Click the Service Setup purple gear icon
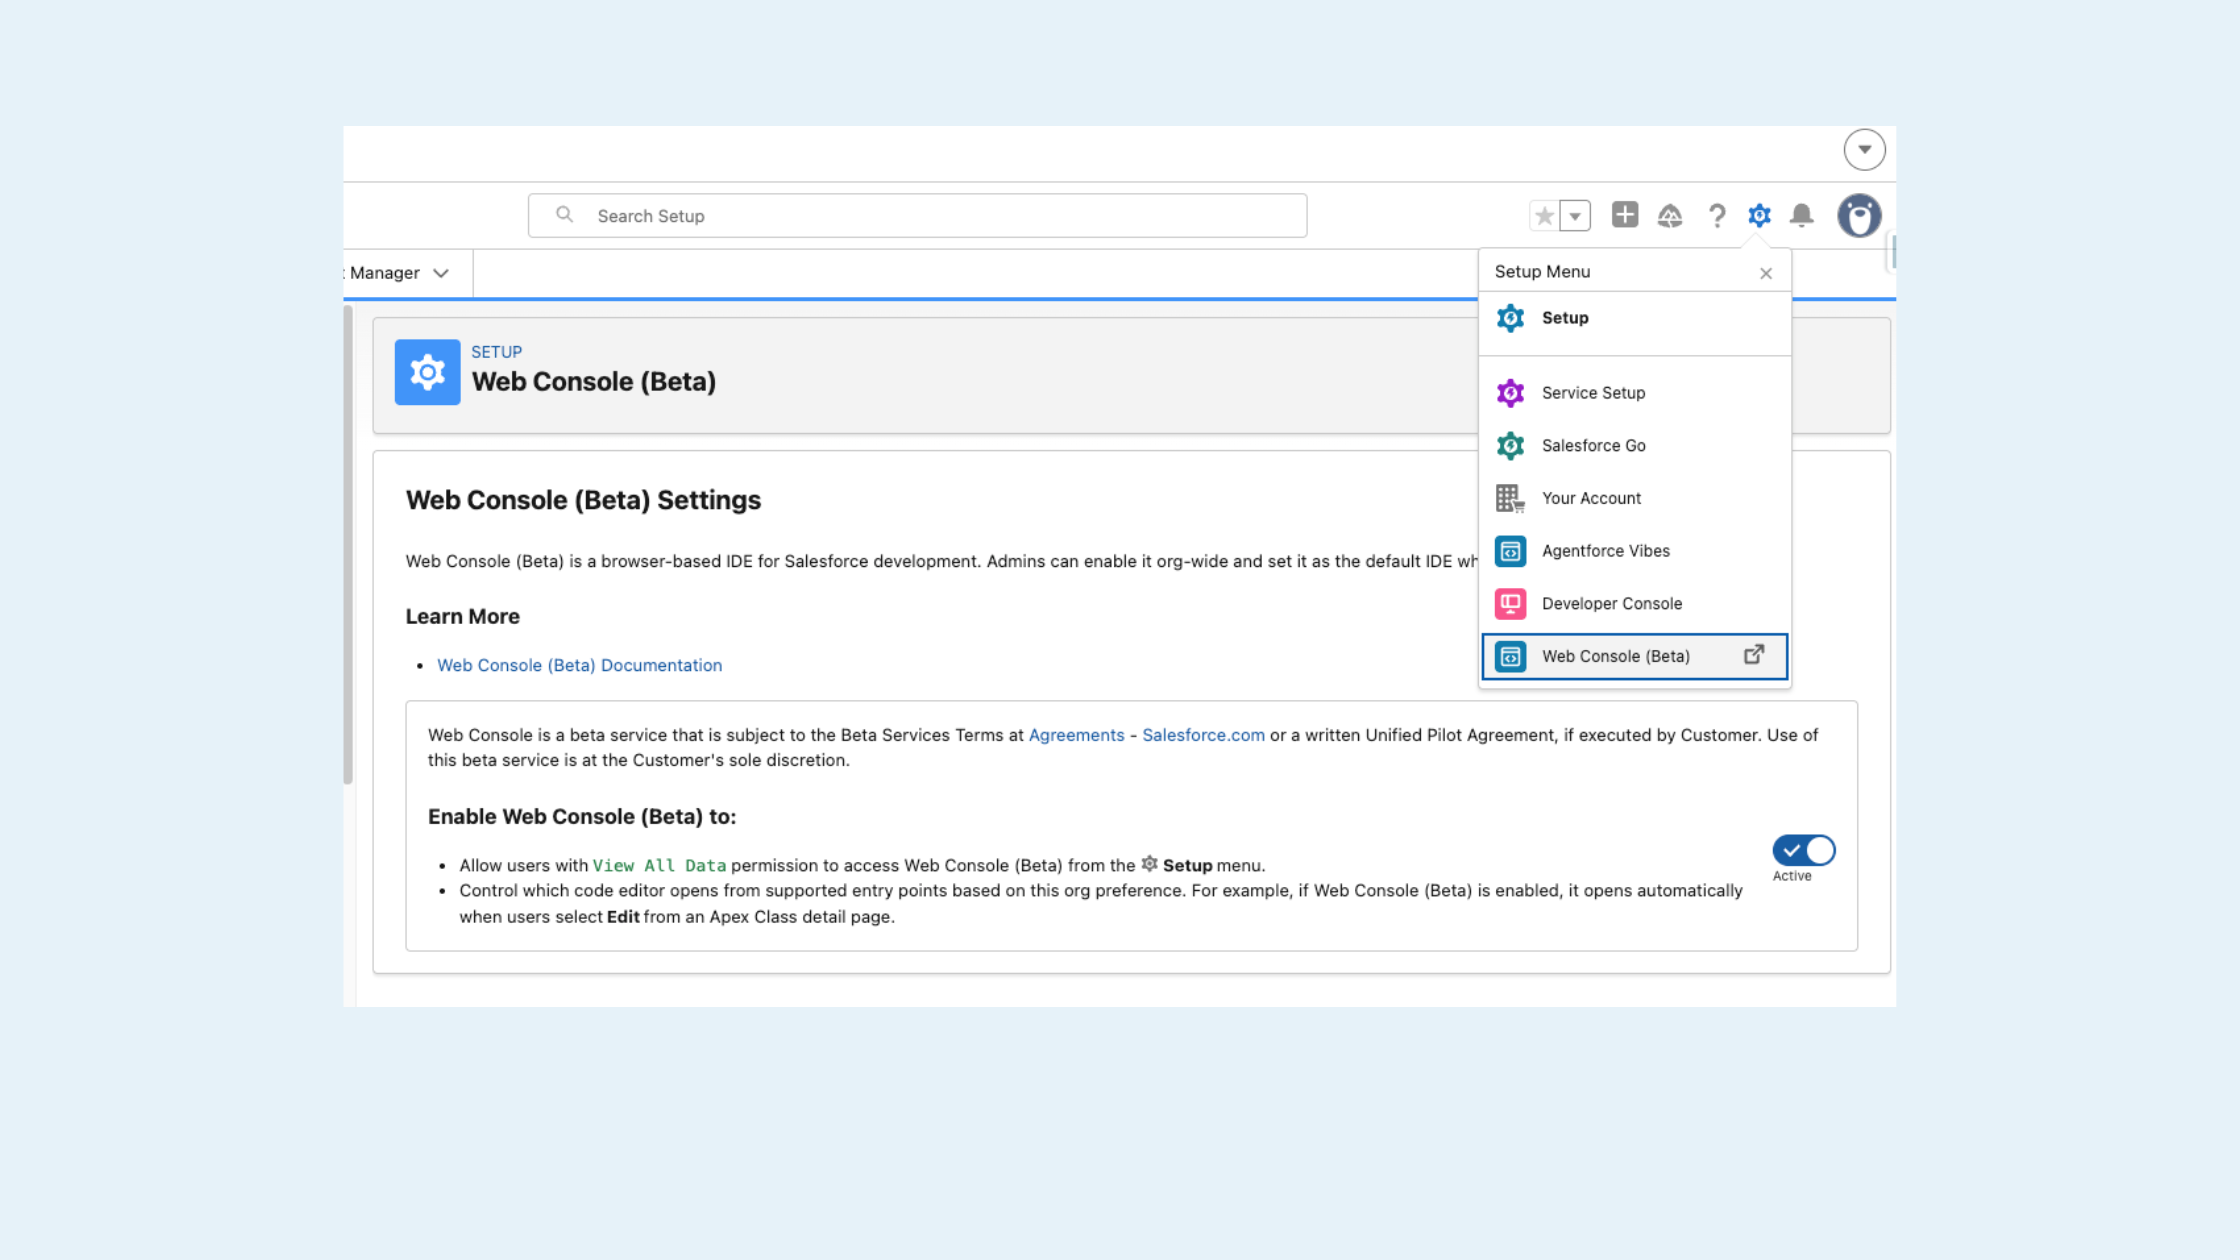 coord(1510,393)
